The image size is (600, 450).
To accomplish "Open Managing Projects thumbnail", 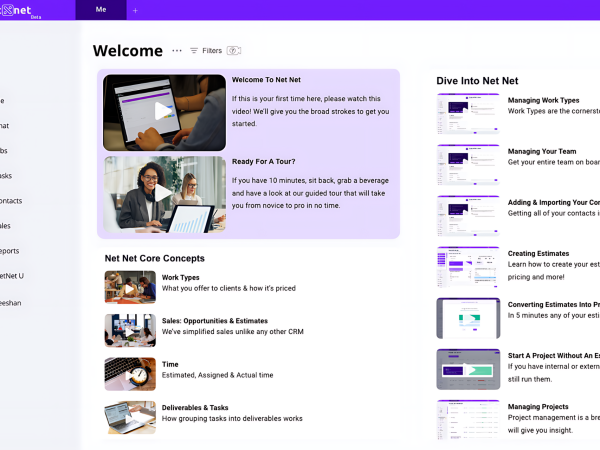I will tap(468, 420).
